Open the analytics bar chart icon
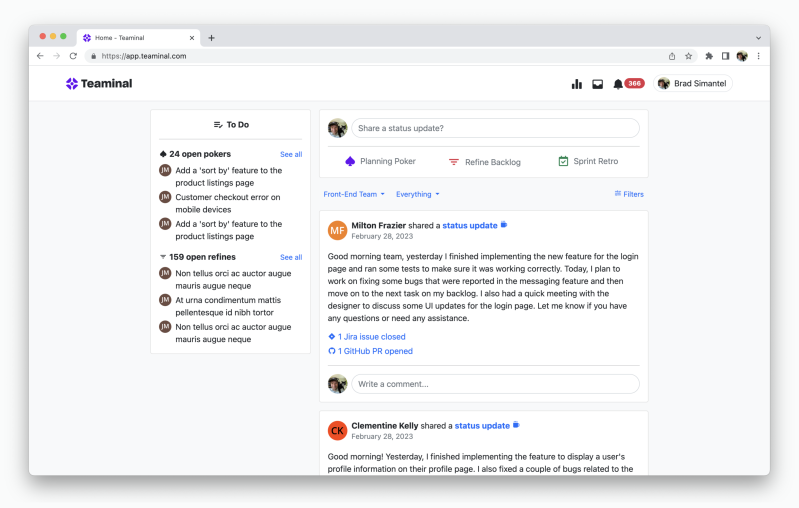799x508 pixels. [x=576, y=84]
